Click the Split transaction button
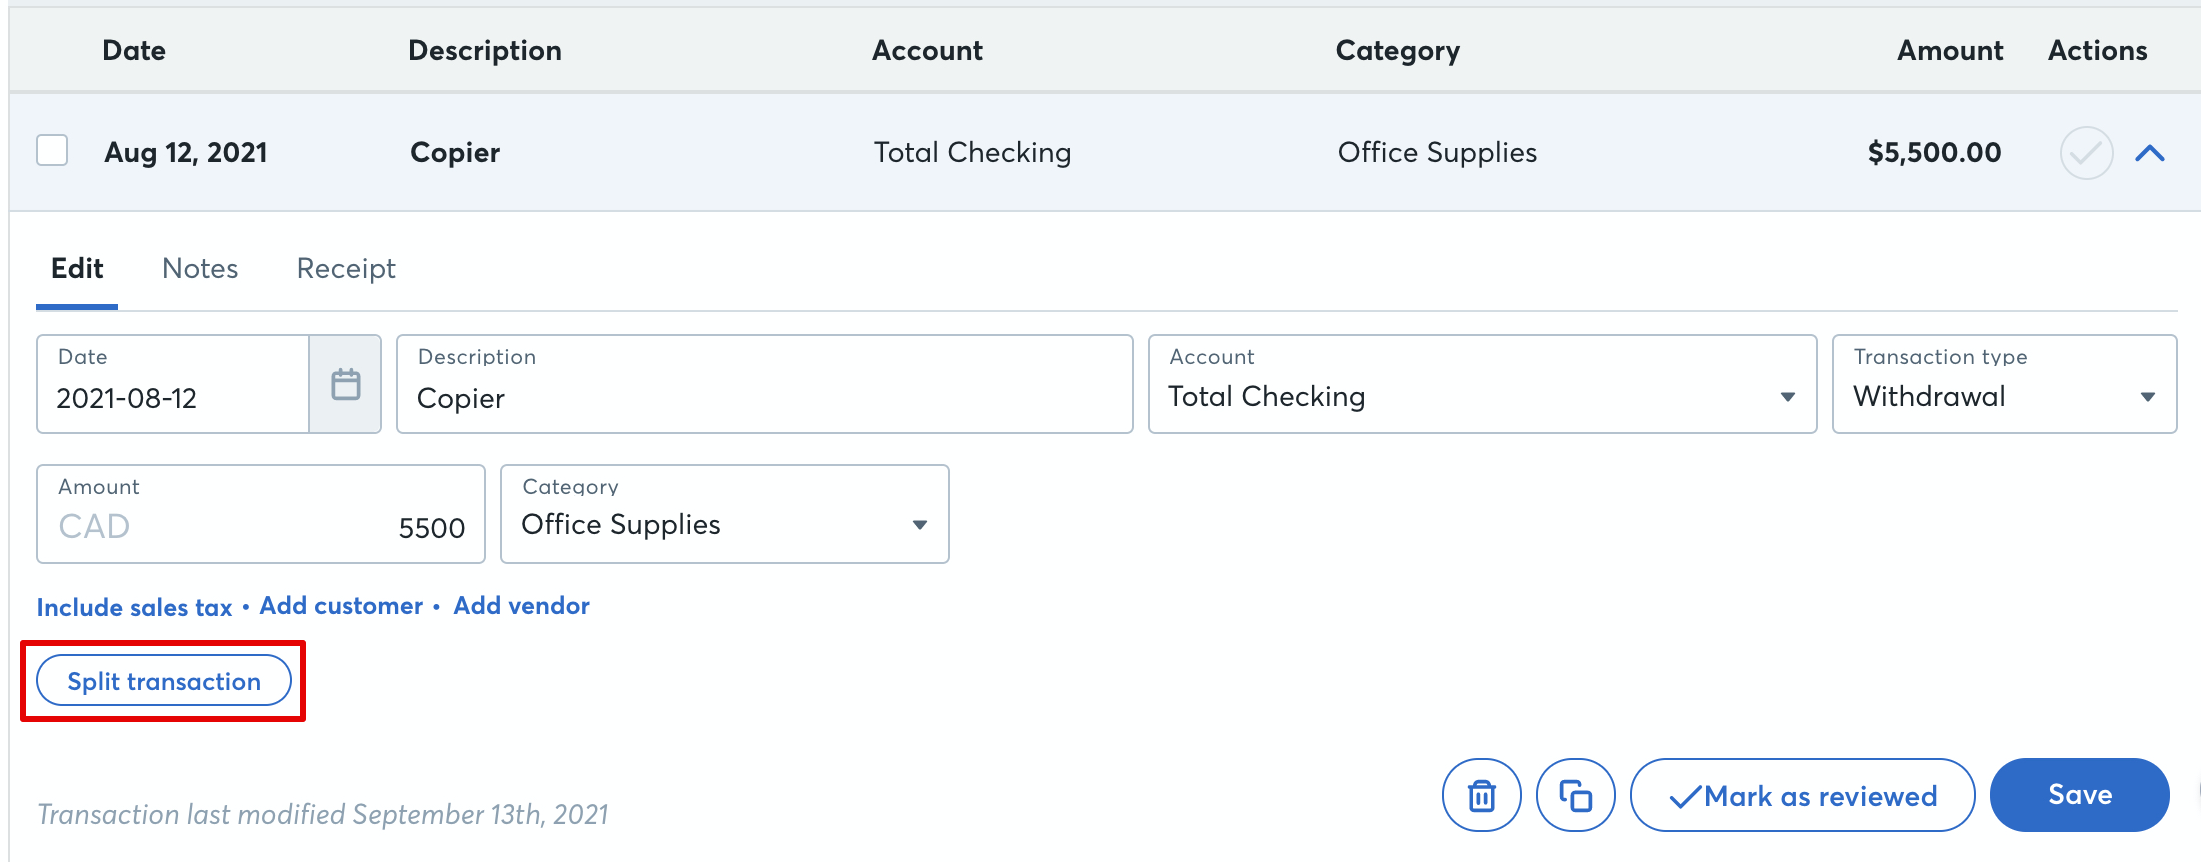 [164, 681]
